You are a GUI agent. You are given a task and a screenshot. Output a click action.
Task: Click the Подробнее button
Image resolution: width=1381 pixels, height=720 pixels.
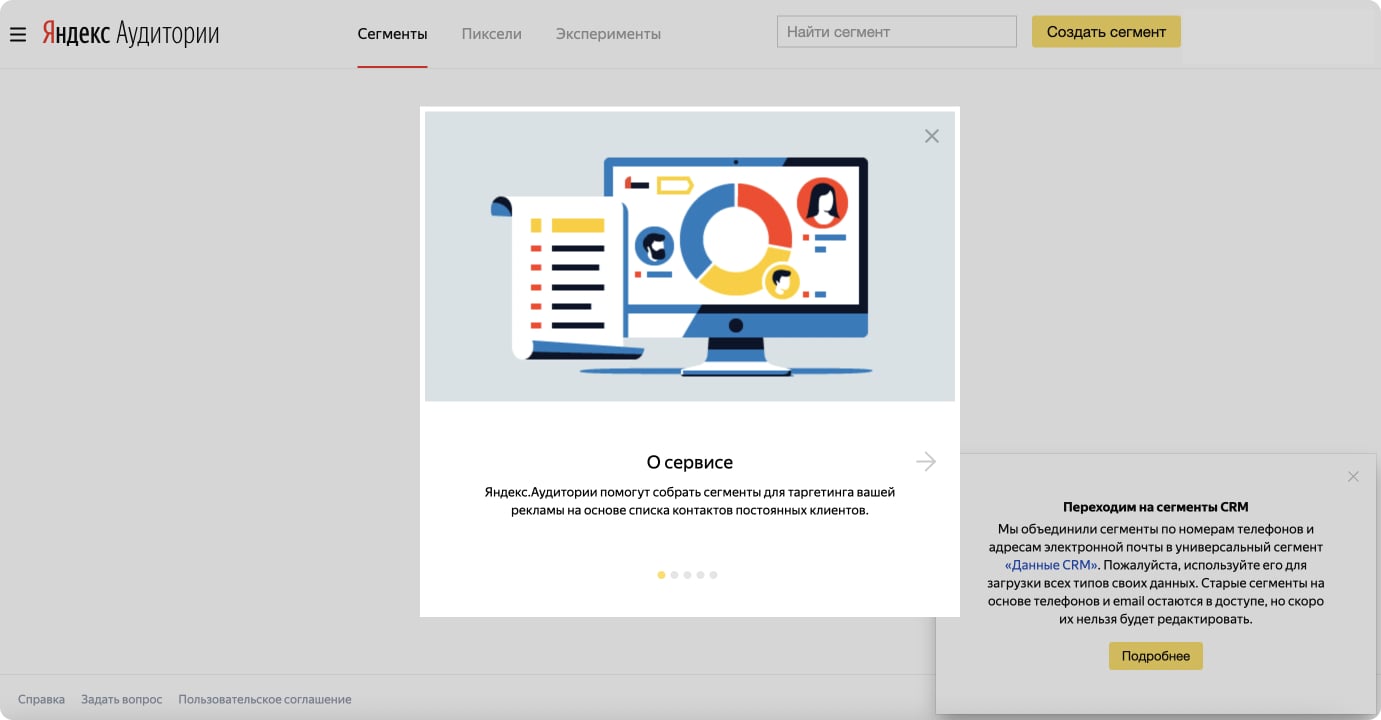1155,656
